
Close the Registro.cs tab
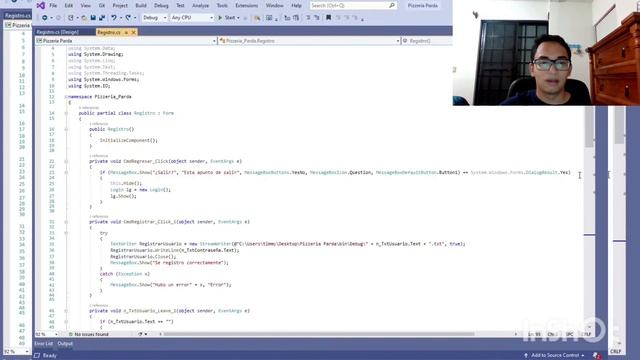pos(133,32)
